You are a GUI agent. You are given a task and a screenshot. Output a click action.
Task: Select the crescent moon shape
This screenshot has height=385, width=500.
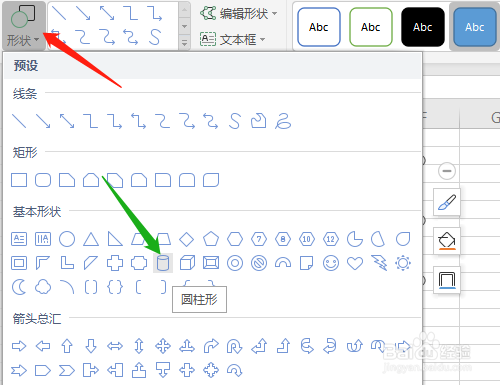click(19, 287)
